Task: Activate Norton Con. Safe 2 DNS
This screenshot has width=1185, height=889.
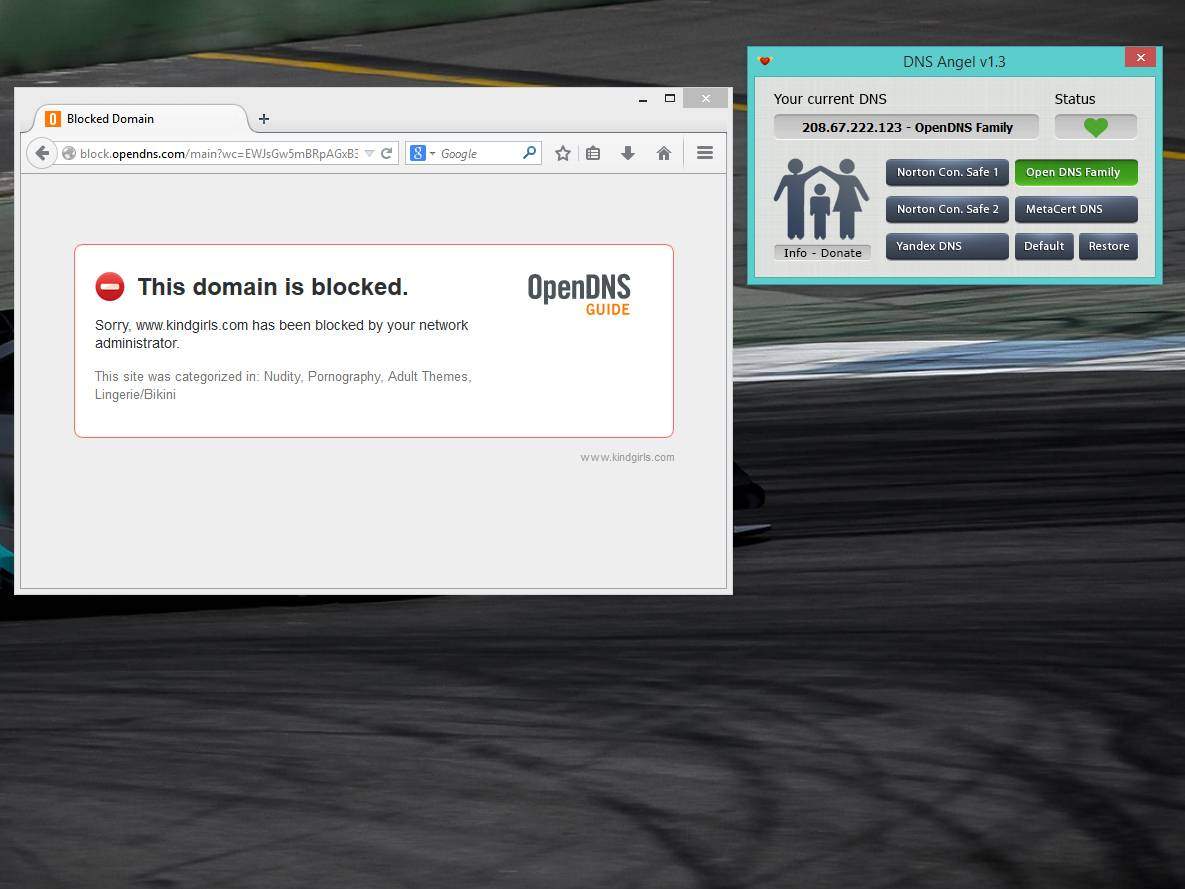Action: [946, 209]
